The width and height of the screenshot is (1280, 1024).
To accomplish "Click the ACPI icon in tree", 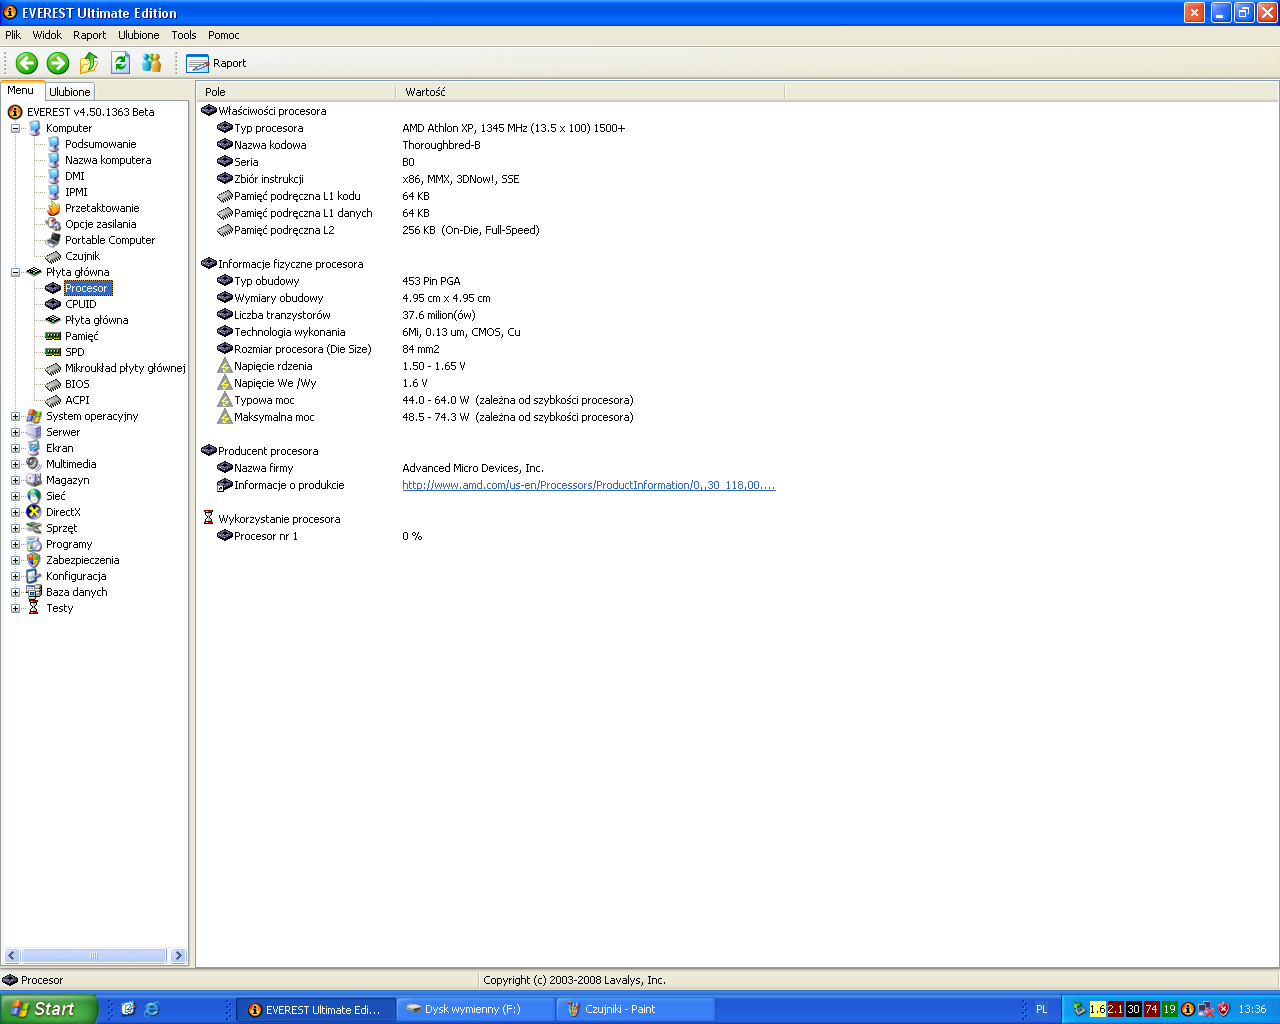I will pyautogui.click(x=54, y=400).
